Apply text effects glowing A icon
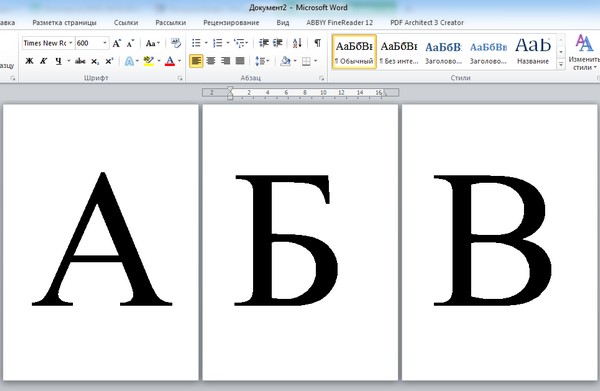 (129, 61)
